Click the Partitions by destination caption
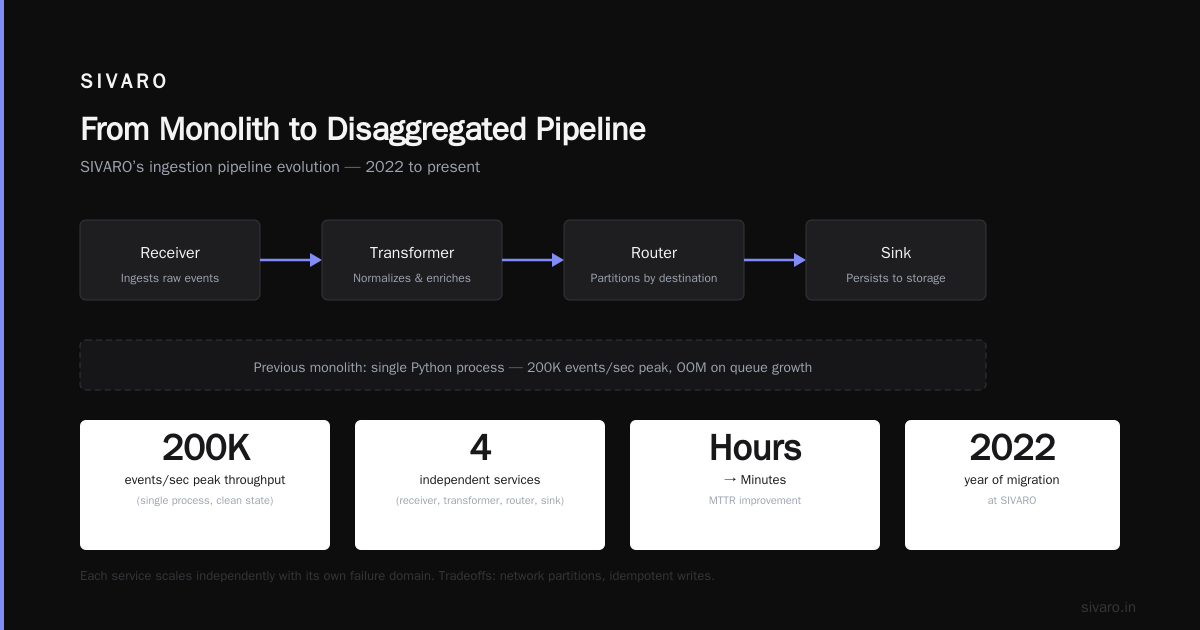This screenshot has height=630, width=1200. pyautogui.click(x=654, y=278)
